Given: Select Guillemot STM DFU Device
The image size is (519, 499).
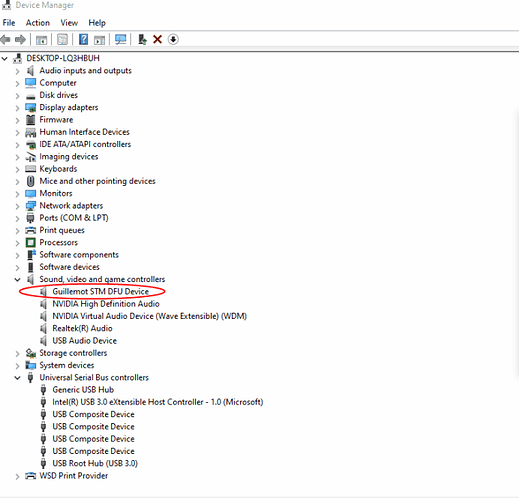Looking at the screenshot, I should point(100,292).
